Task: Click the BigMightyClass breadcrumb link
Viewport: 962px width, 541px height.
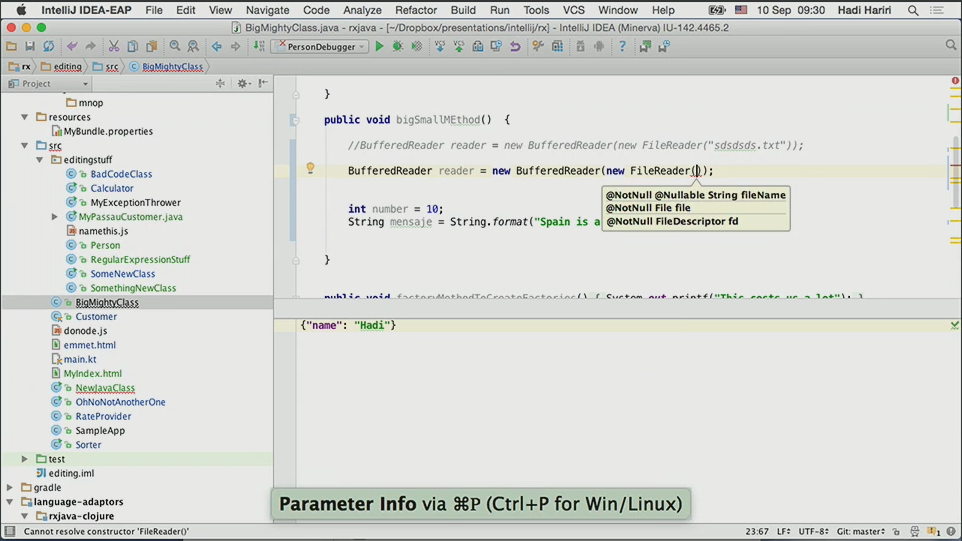Action: coord(171,67)
